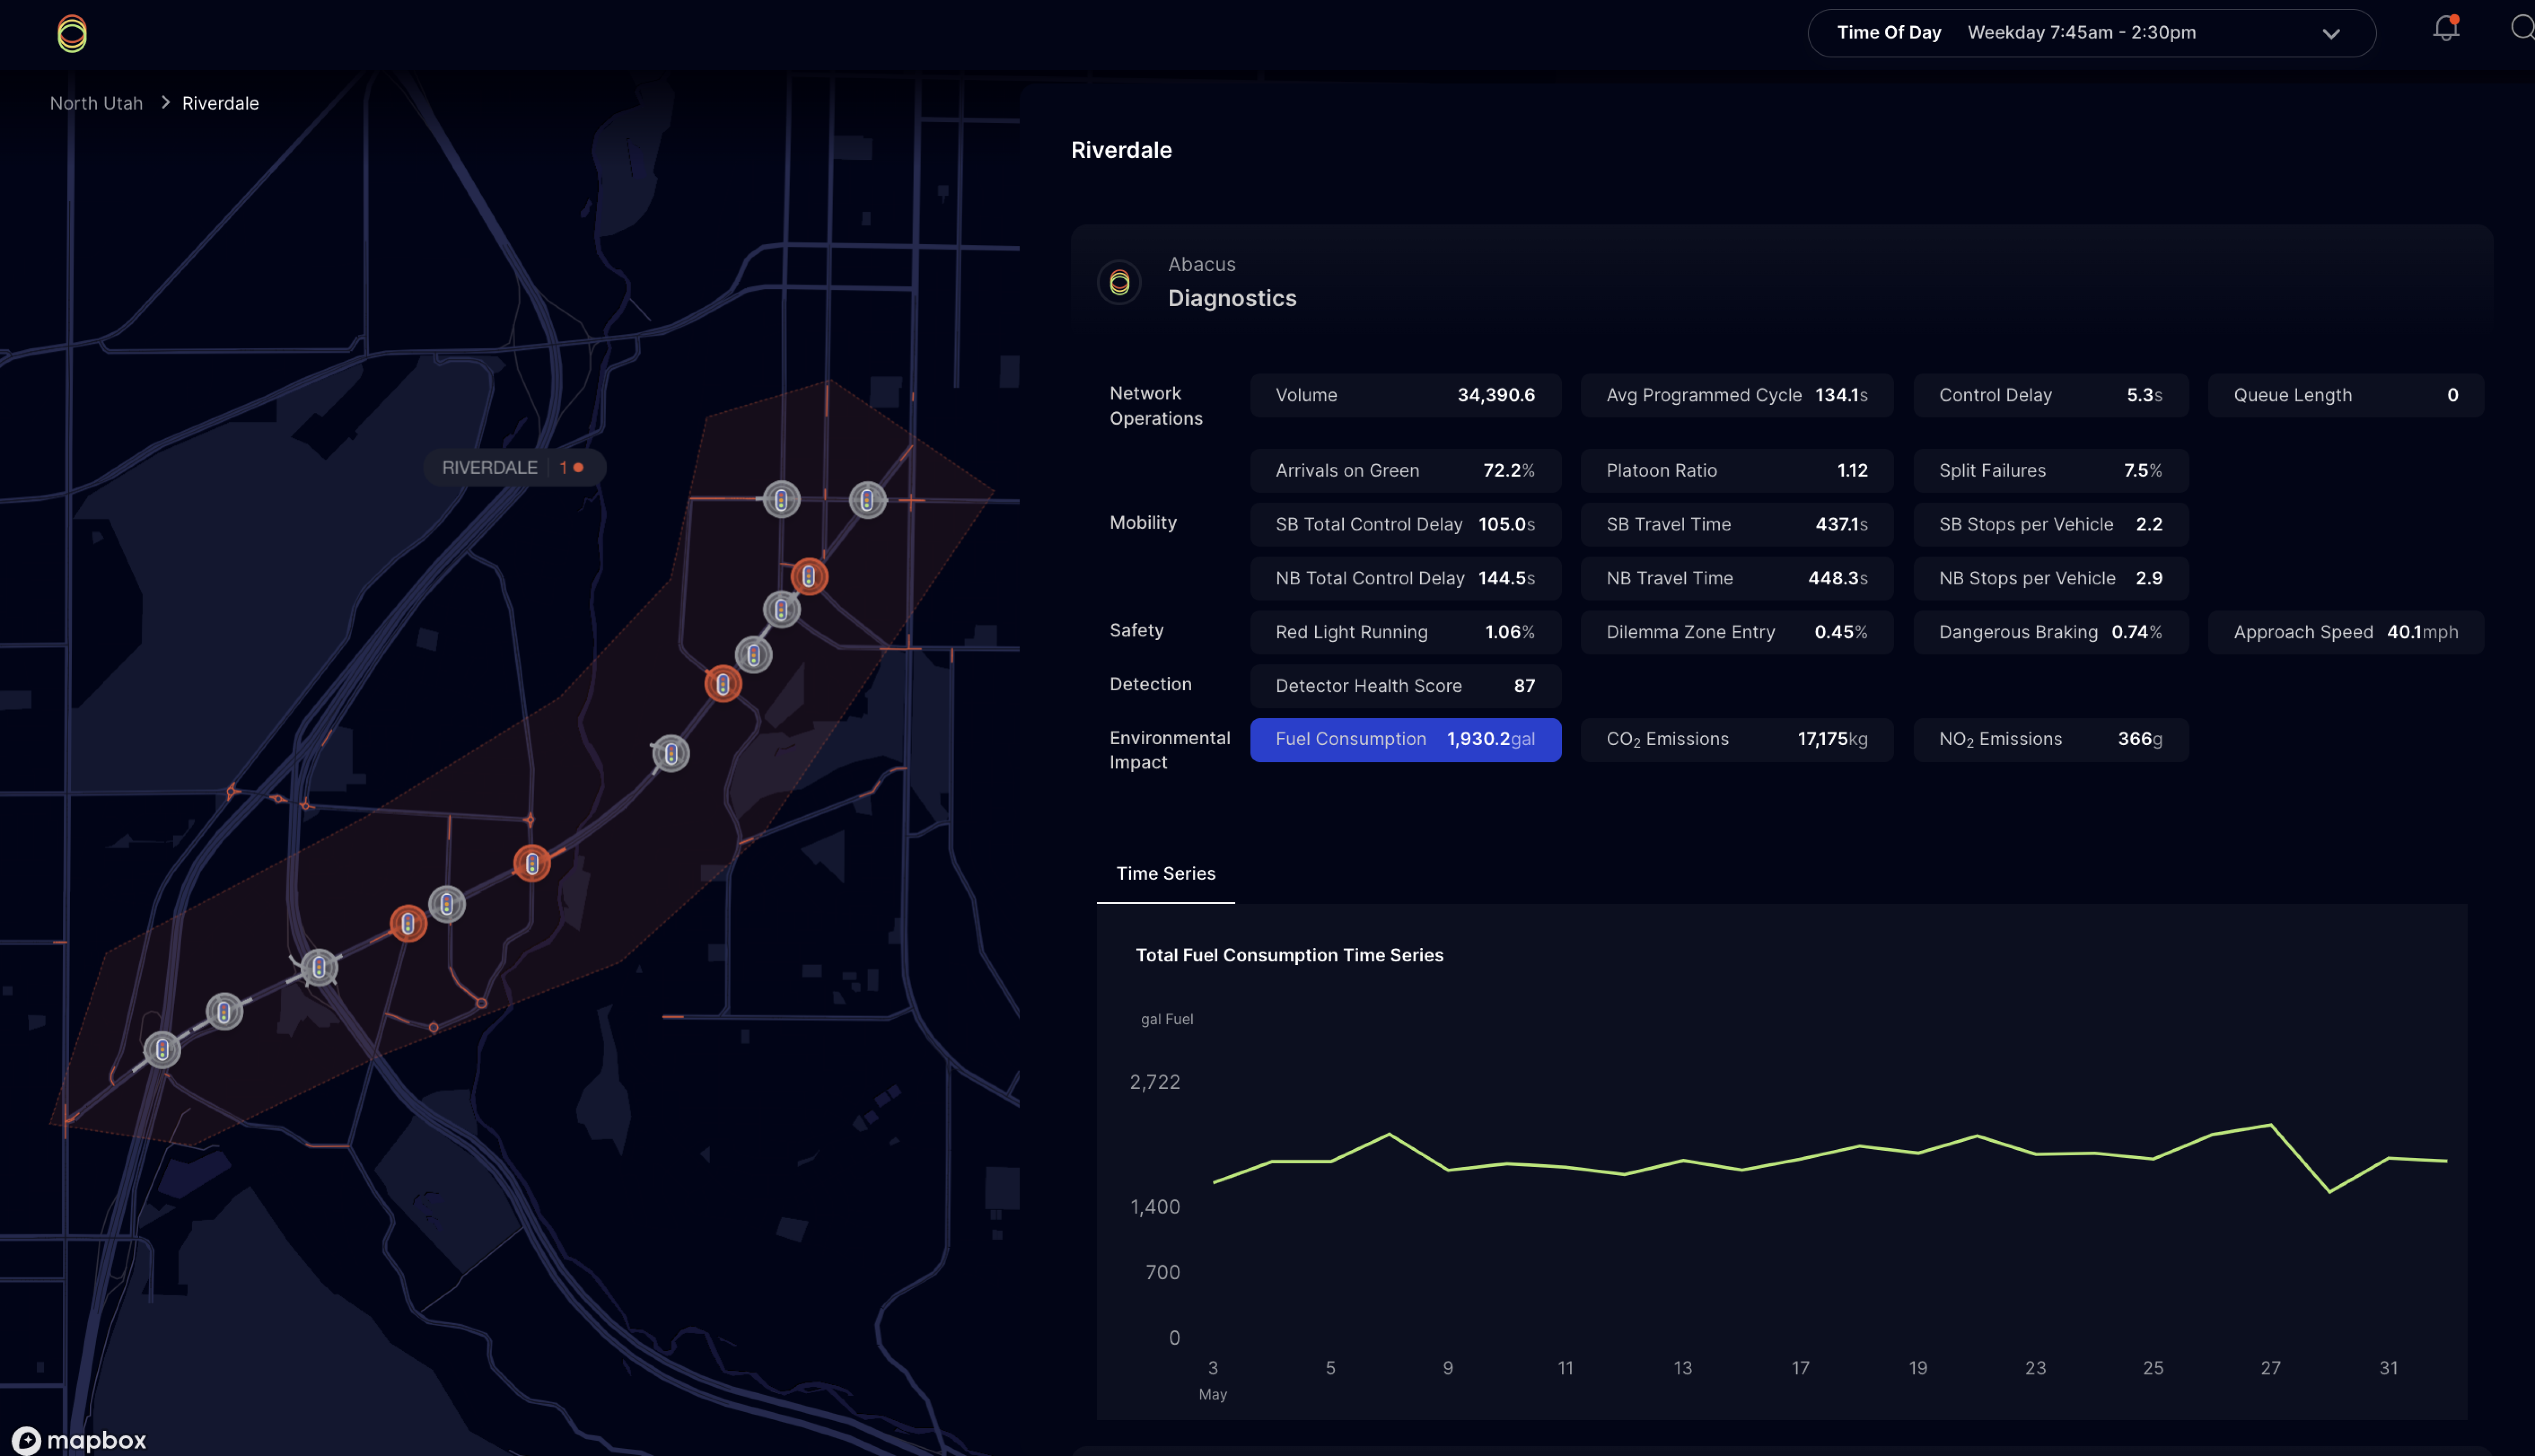Click the fuel chart line peak near May 27
2535x1456 pixels.
(x=2271, y=1125)
